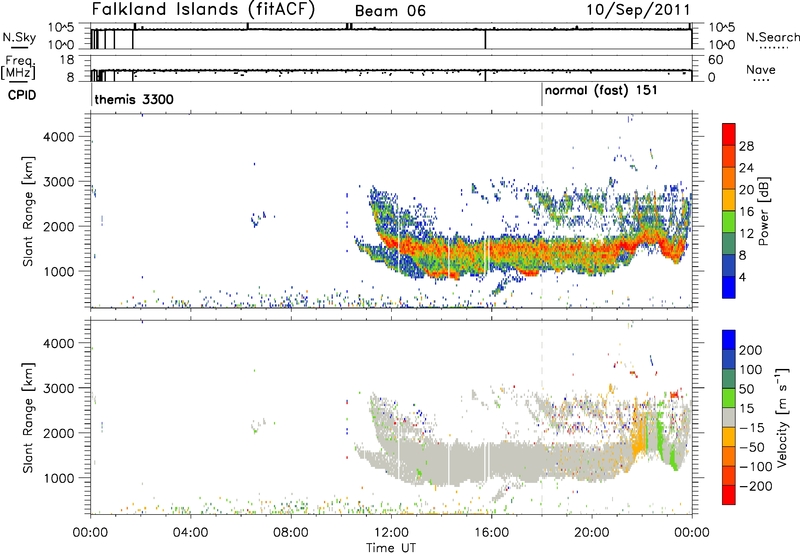
Task: Click the 'Nave' legend label
Action: pyautogui.click(x=761, y=69)
